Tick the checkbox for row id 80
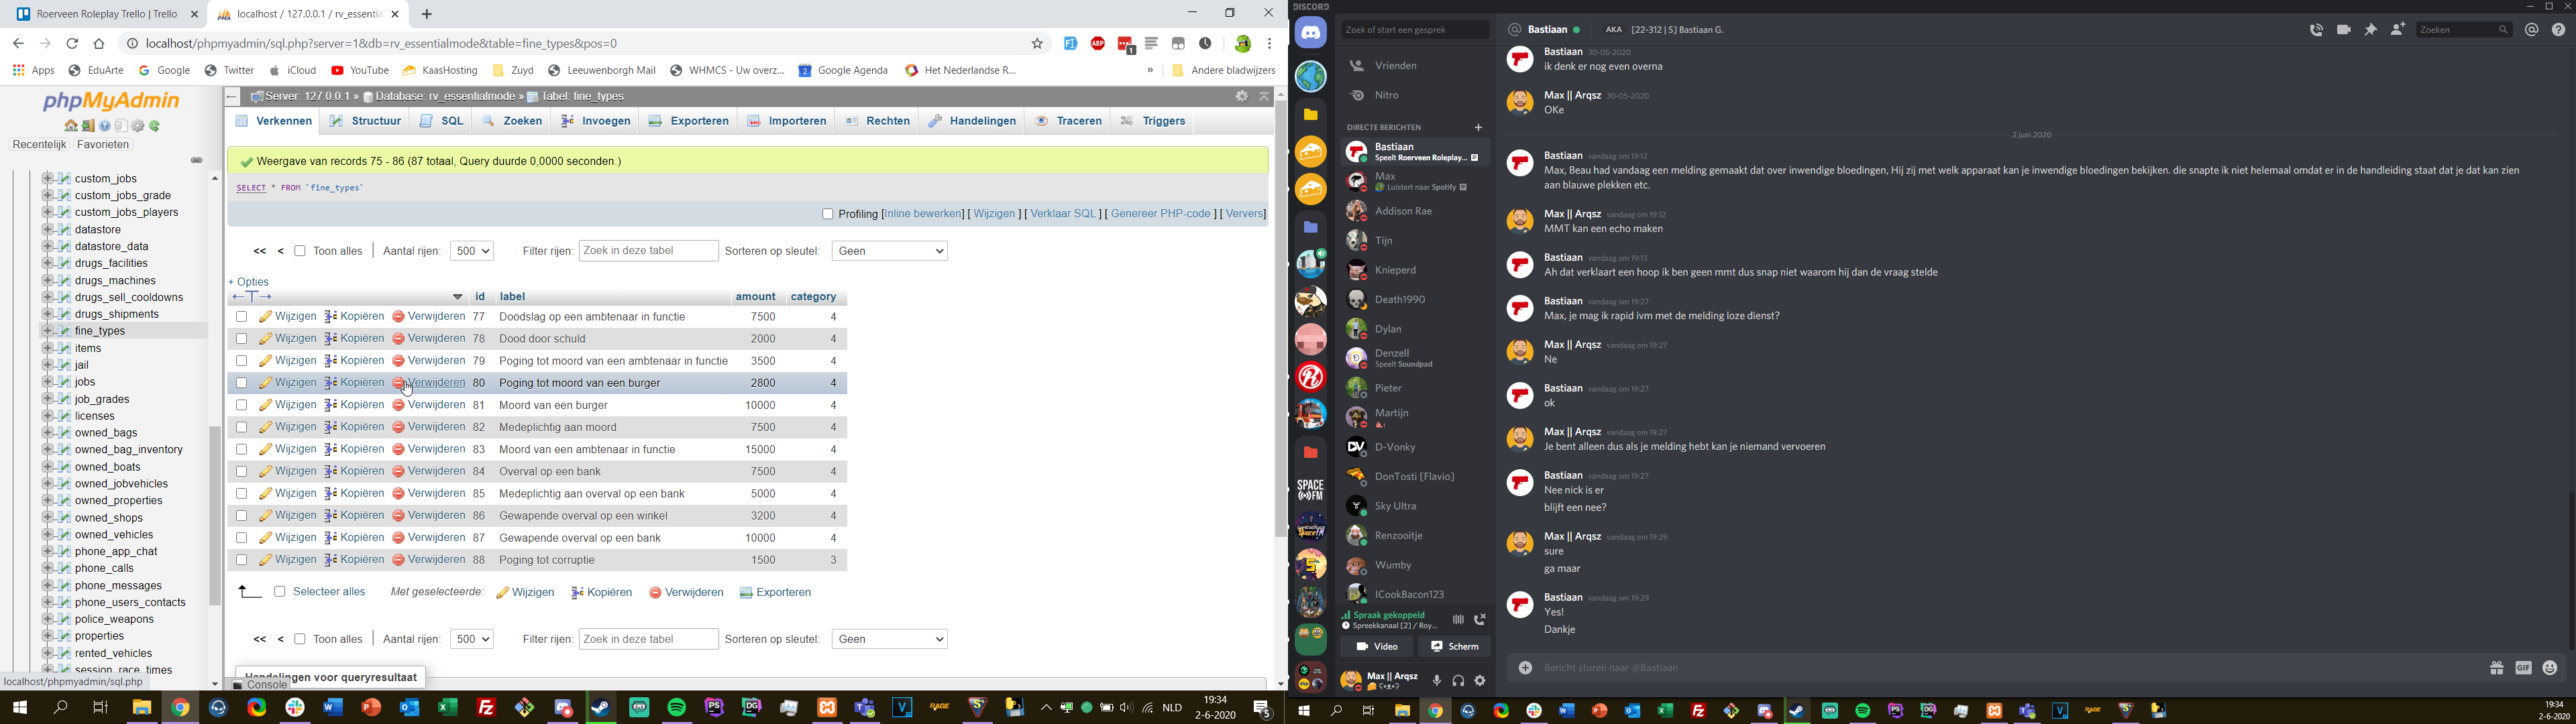The width and height of the screenshot is (2576, 724). pyautogui.click(x=241, y=383)
